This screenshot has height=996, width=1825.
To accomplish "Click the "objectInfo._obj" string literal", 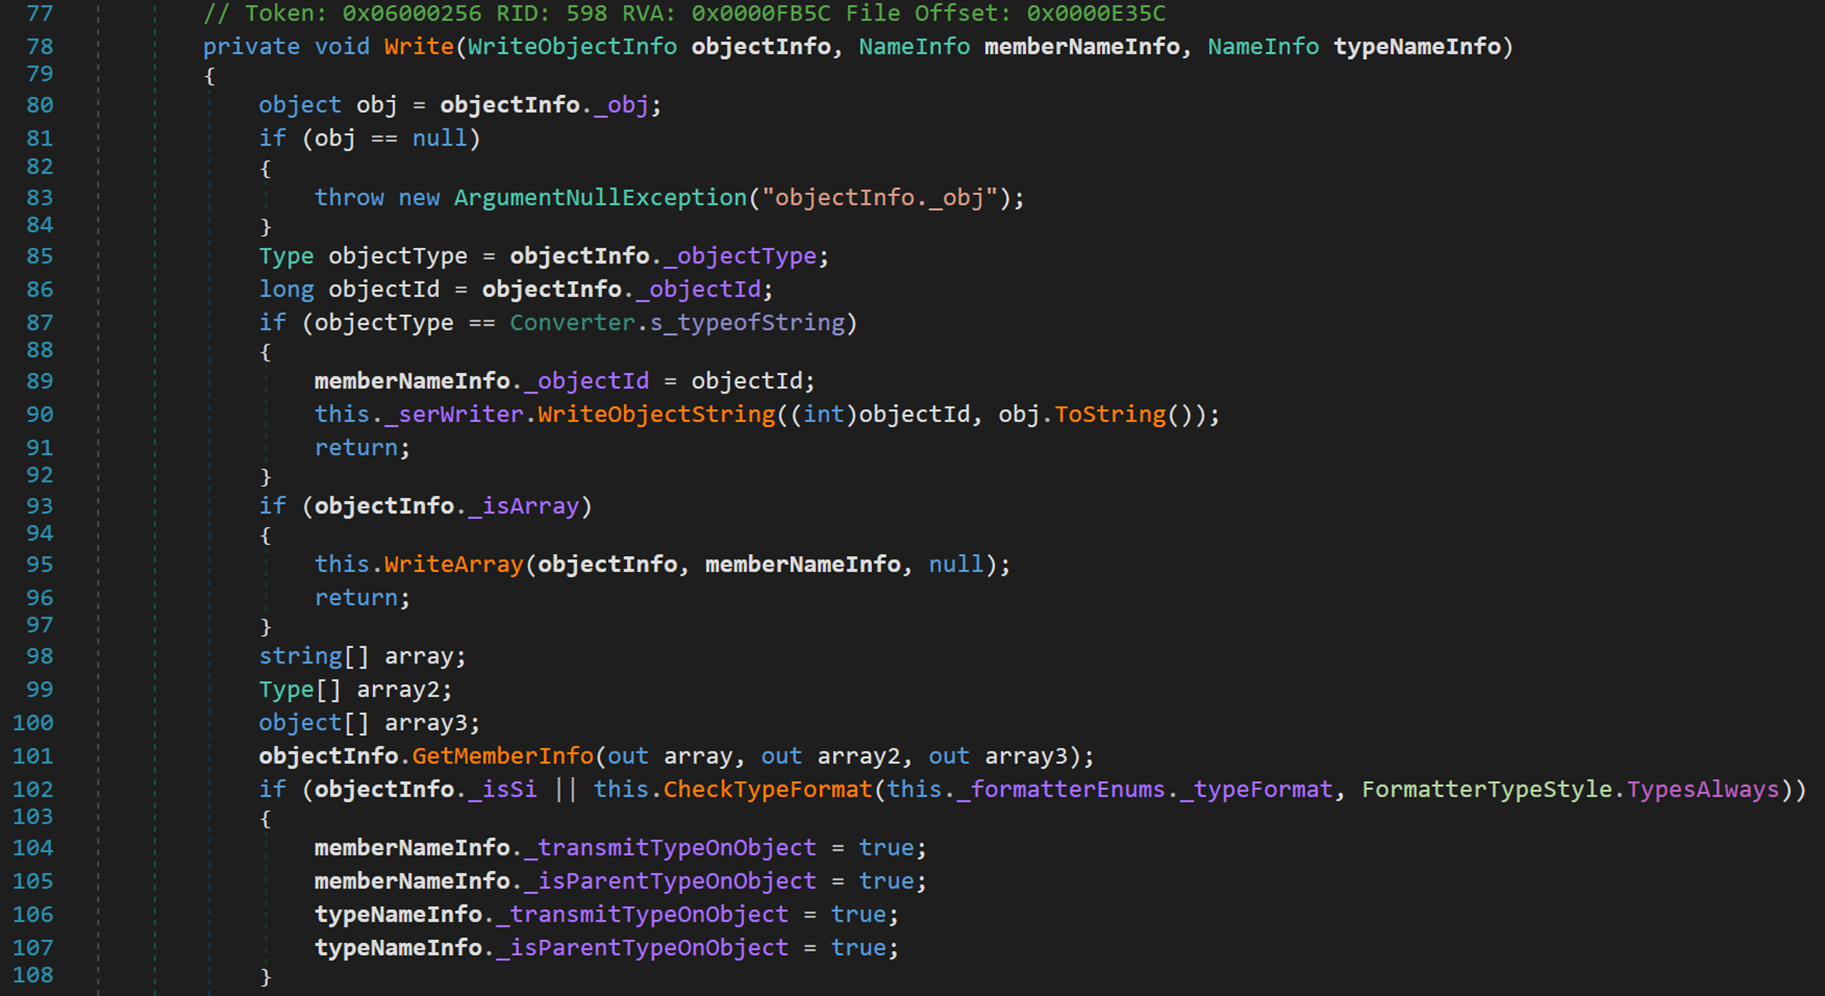I will pyautogui.click(x=880, y=198).
